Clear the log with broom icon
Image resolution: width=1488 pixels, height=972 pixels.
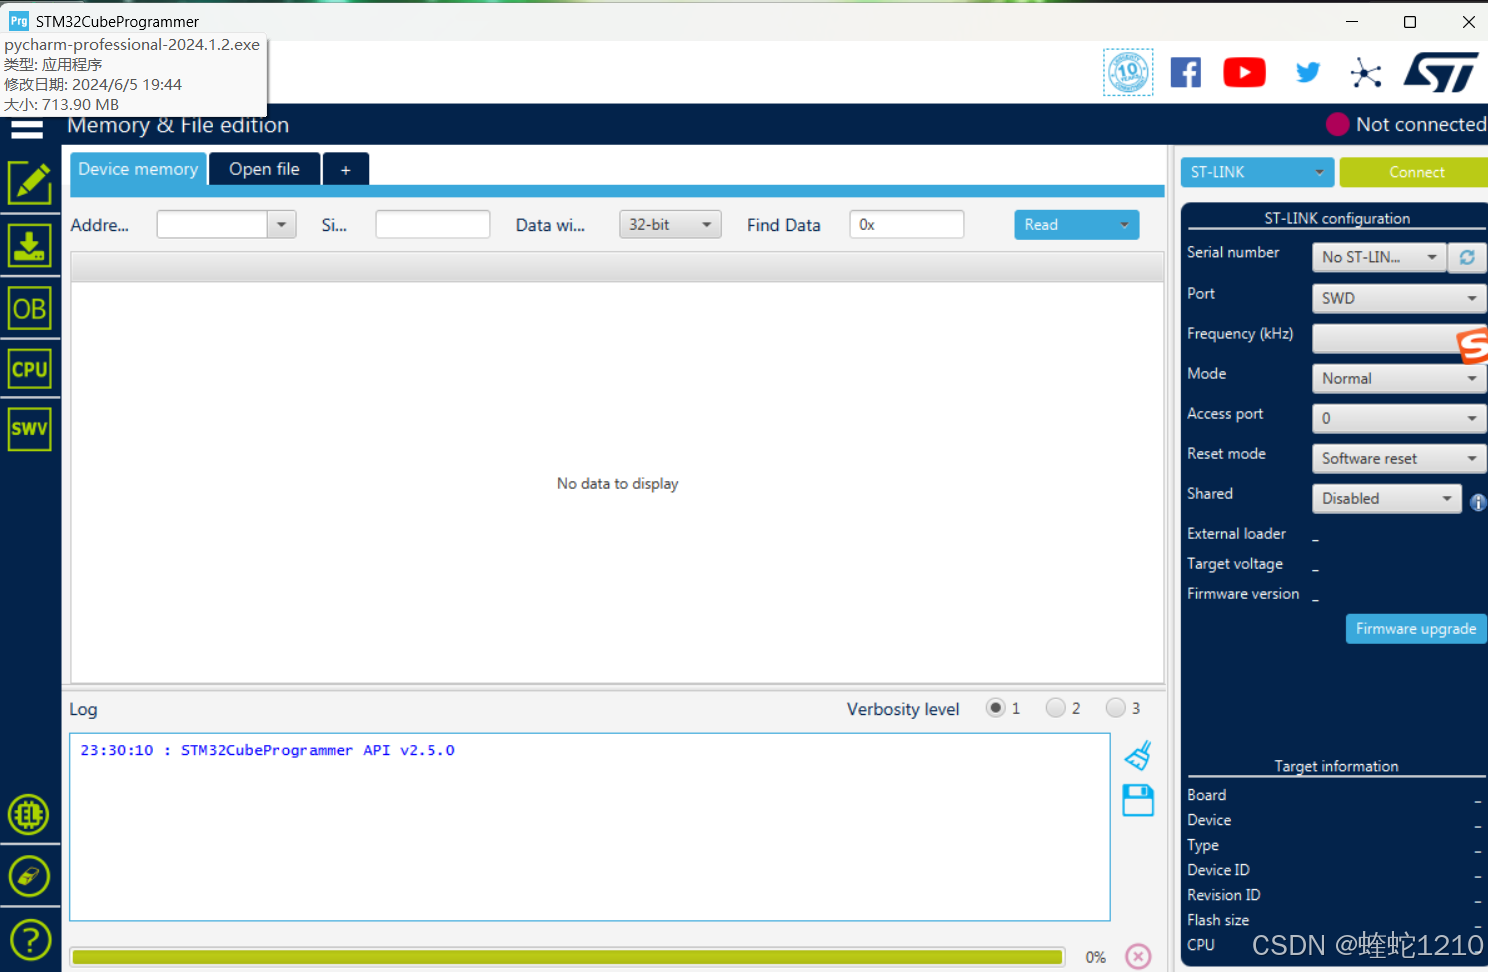point(1138,756)
